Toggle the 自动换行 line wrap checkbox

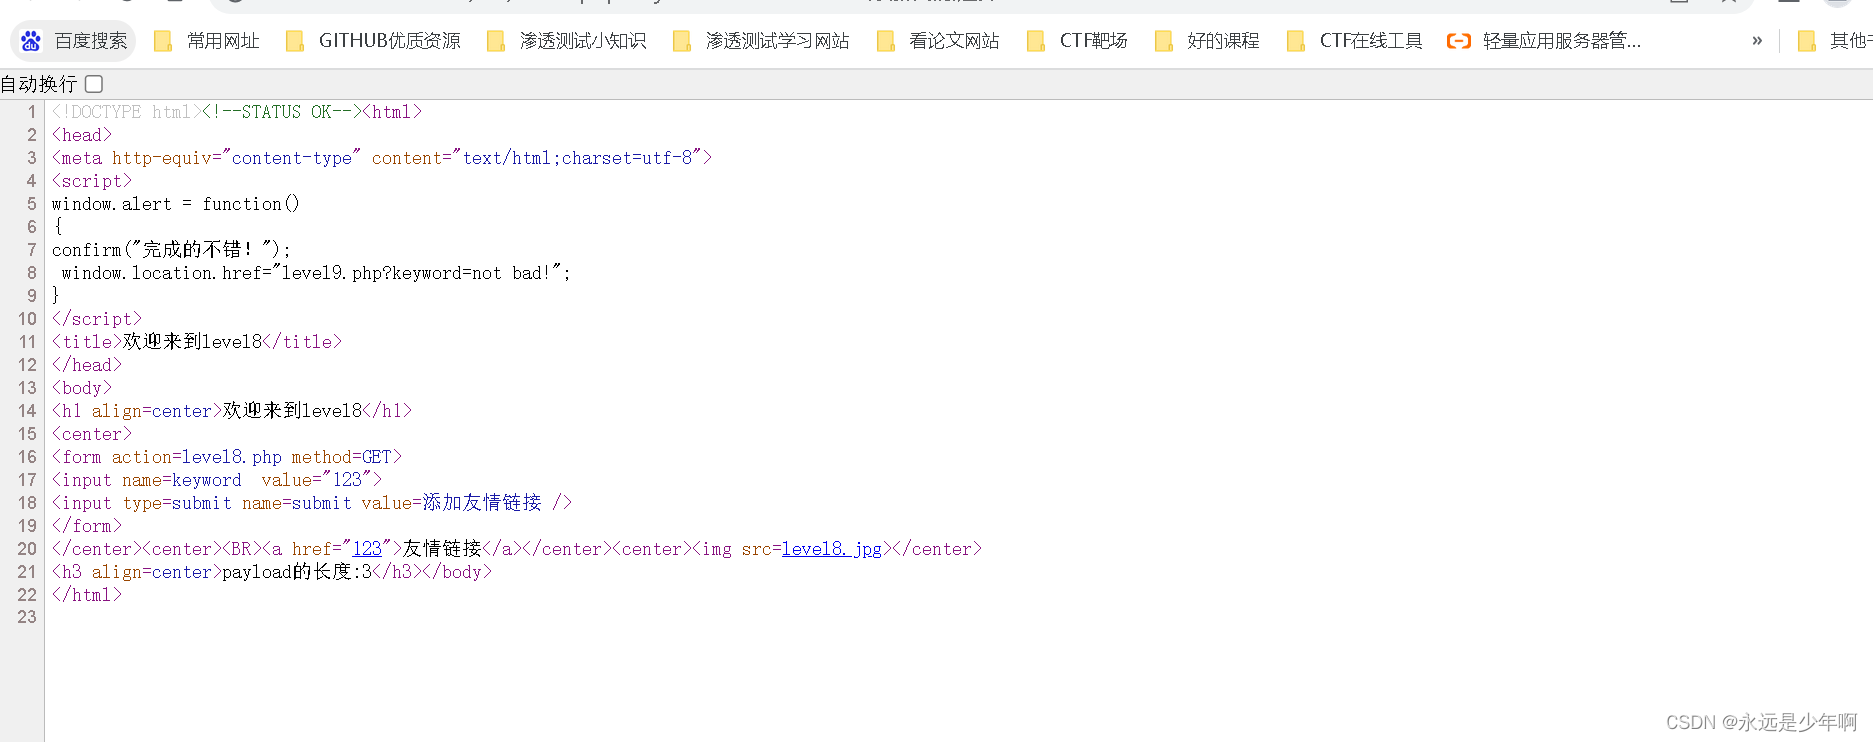pos(94,84)
